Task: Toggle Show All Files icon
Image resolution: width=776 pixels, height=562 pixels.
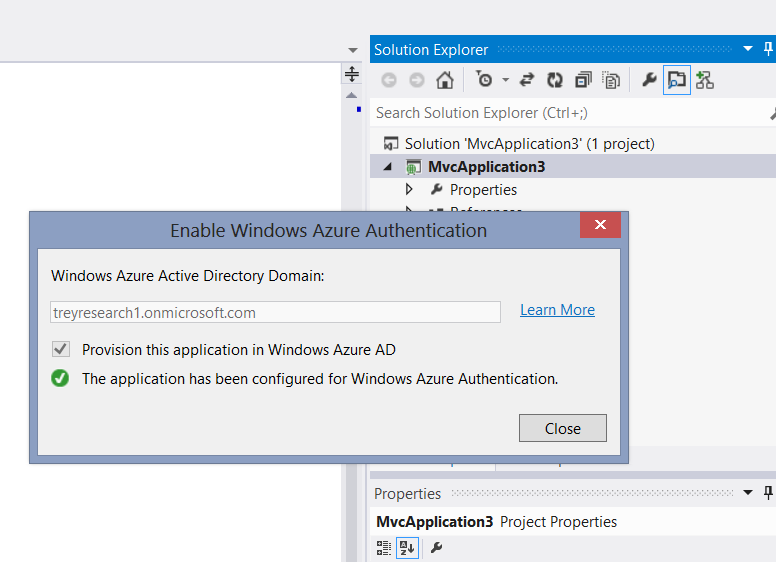Action: tap(611, 80)
